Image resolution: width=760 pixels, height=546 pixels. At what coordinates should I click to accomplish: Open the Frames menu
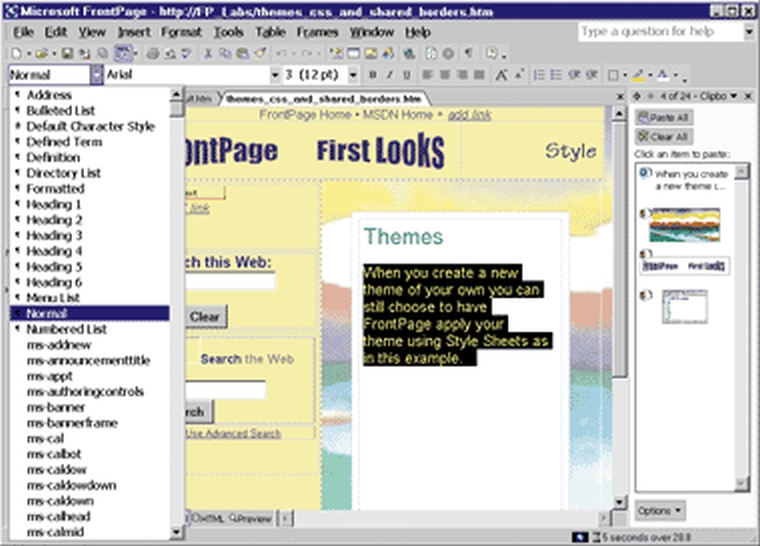click(x=317, y=32)
